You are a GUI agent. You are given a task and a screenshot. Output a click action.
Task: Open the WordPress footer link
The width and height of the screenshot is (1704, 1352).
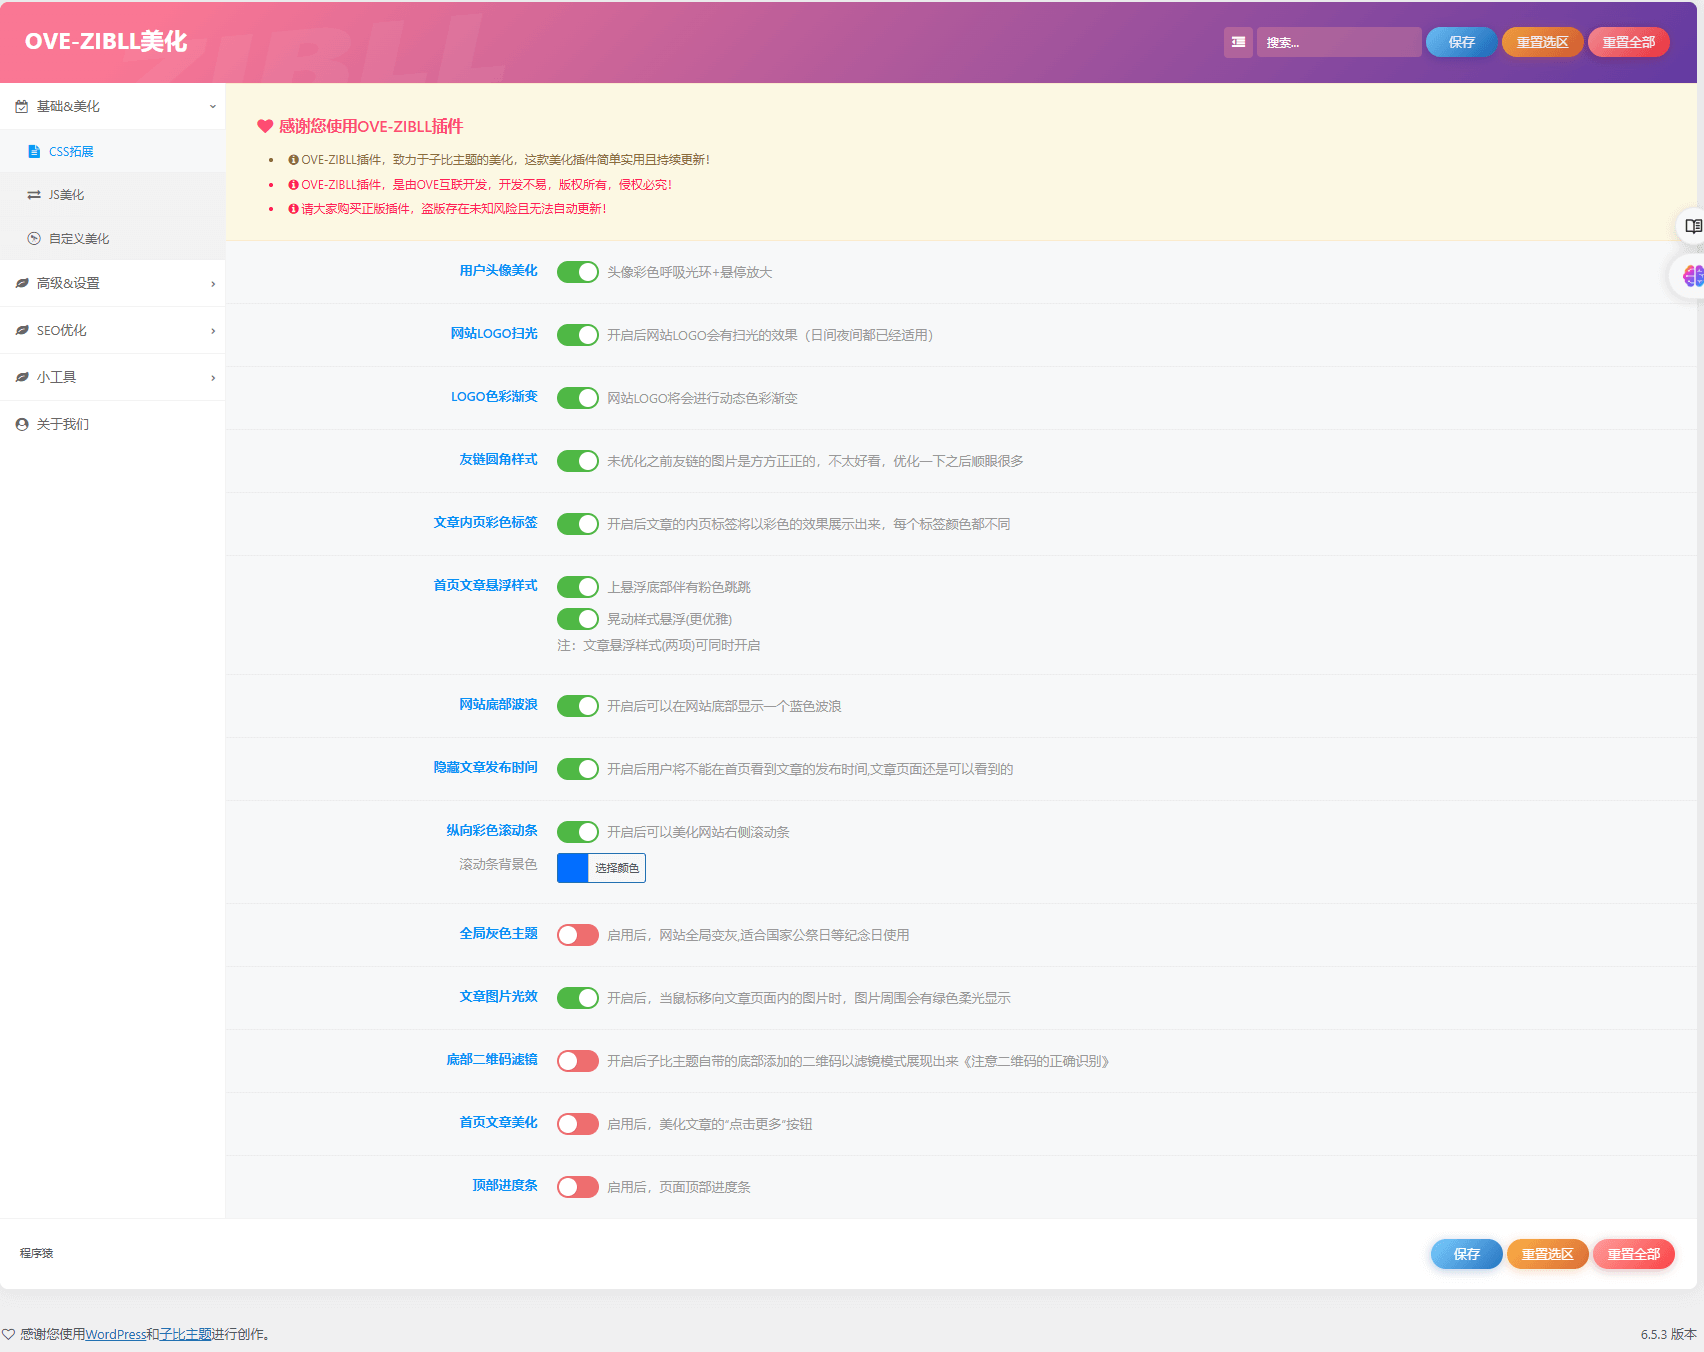click(115, 1334)
